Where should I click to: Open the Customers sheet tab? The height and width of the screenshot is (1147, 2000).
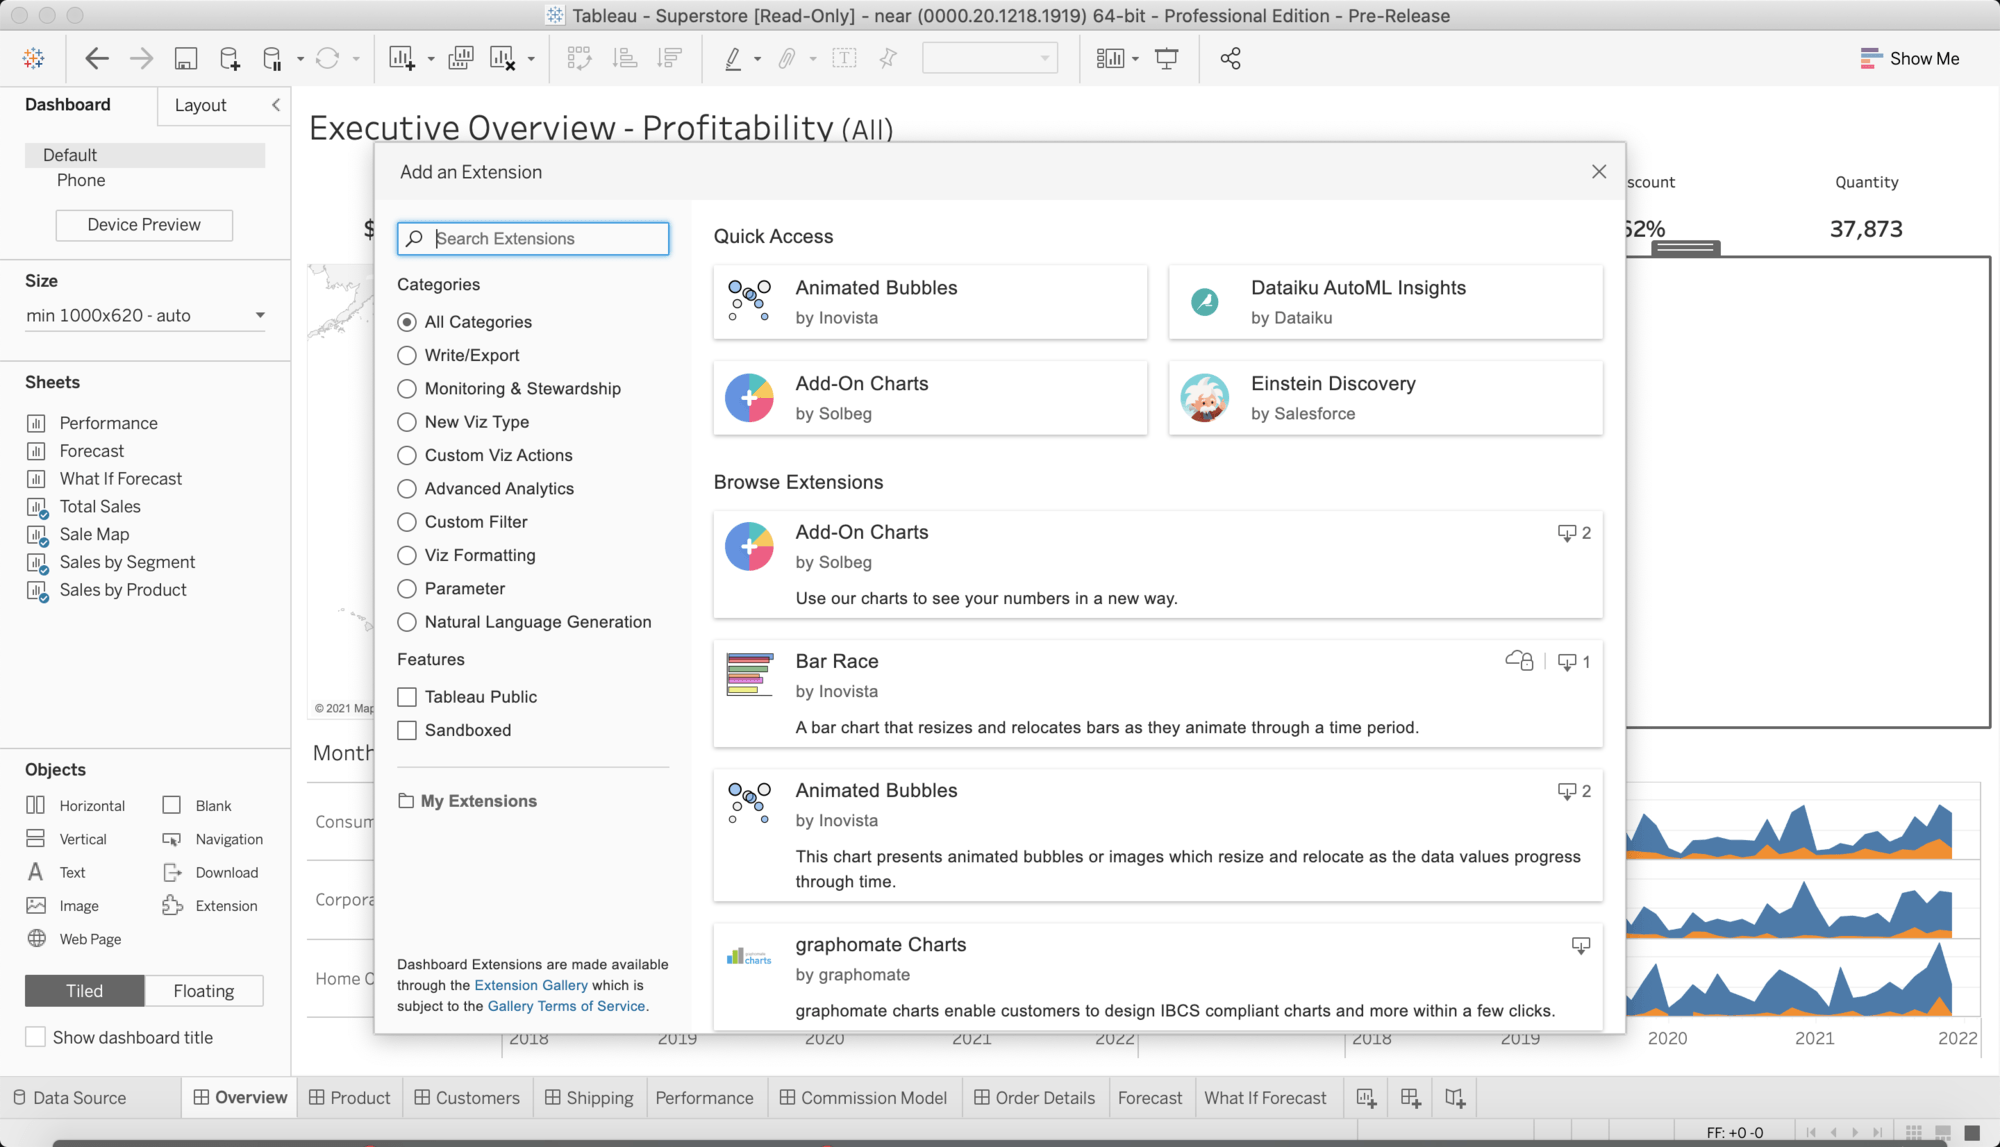click(x=467, y=1098)
